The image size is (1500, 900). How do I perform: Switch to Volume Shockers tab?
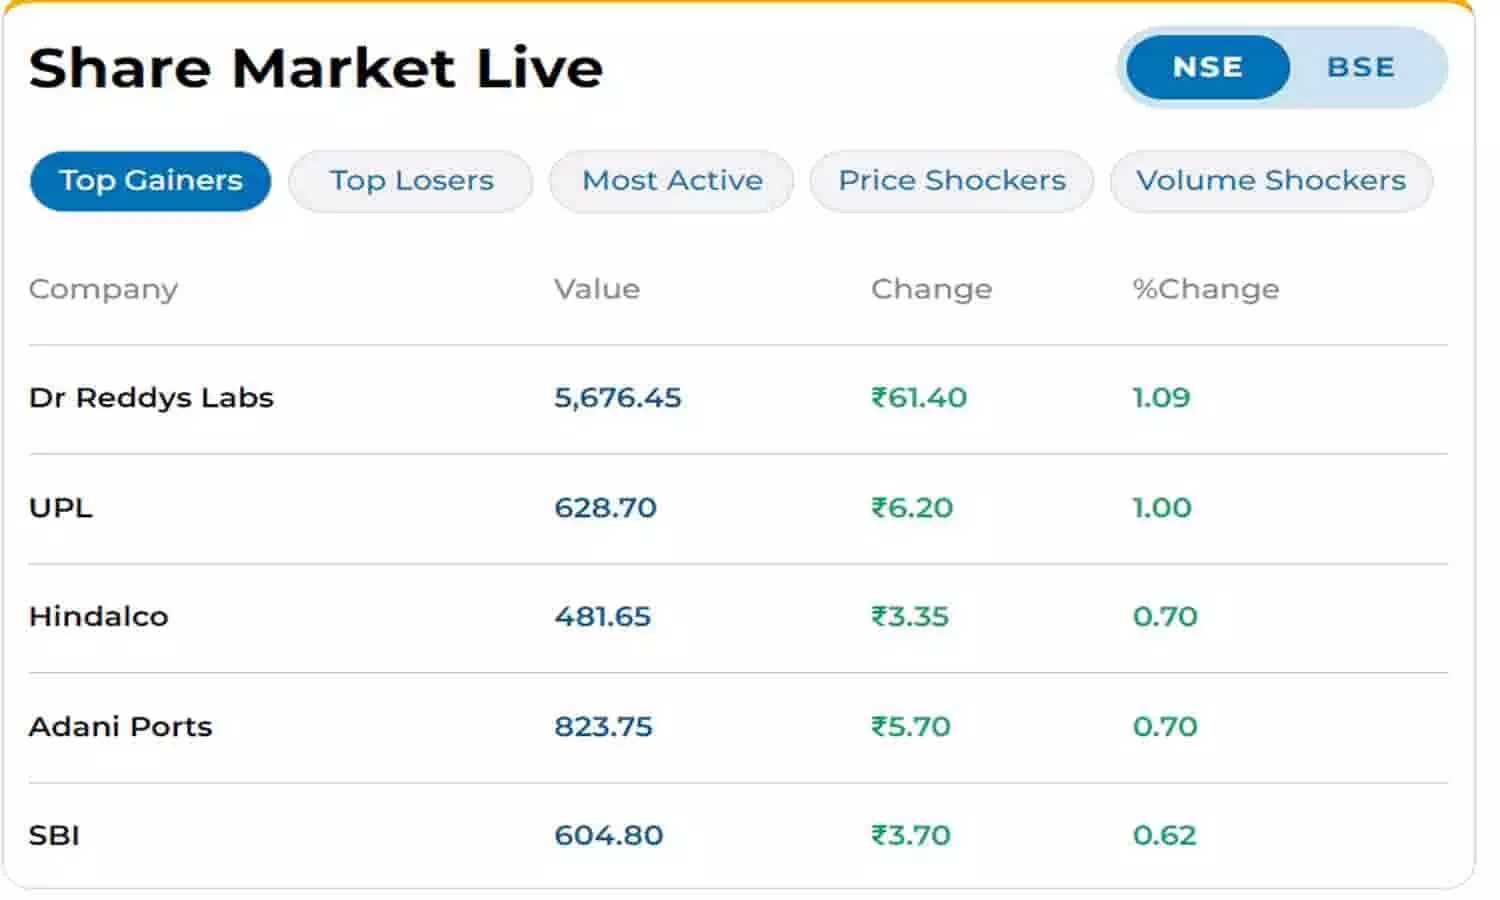pyautogui.click(x=1271, y=181)
